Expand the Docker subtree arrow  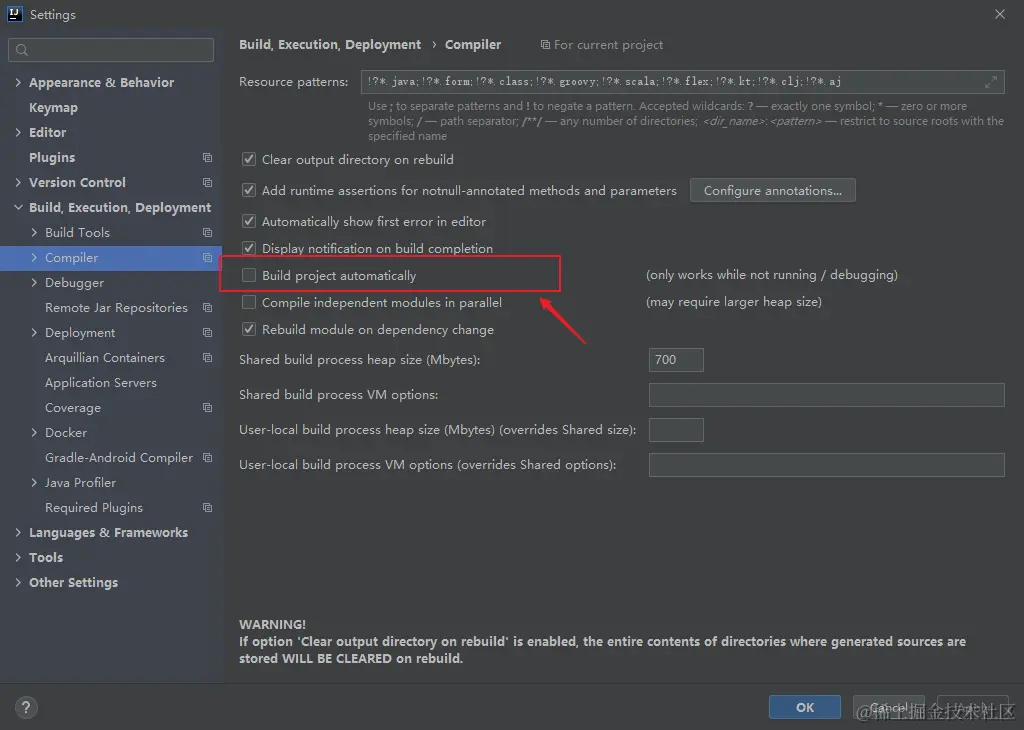coord(34,433)
